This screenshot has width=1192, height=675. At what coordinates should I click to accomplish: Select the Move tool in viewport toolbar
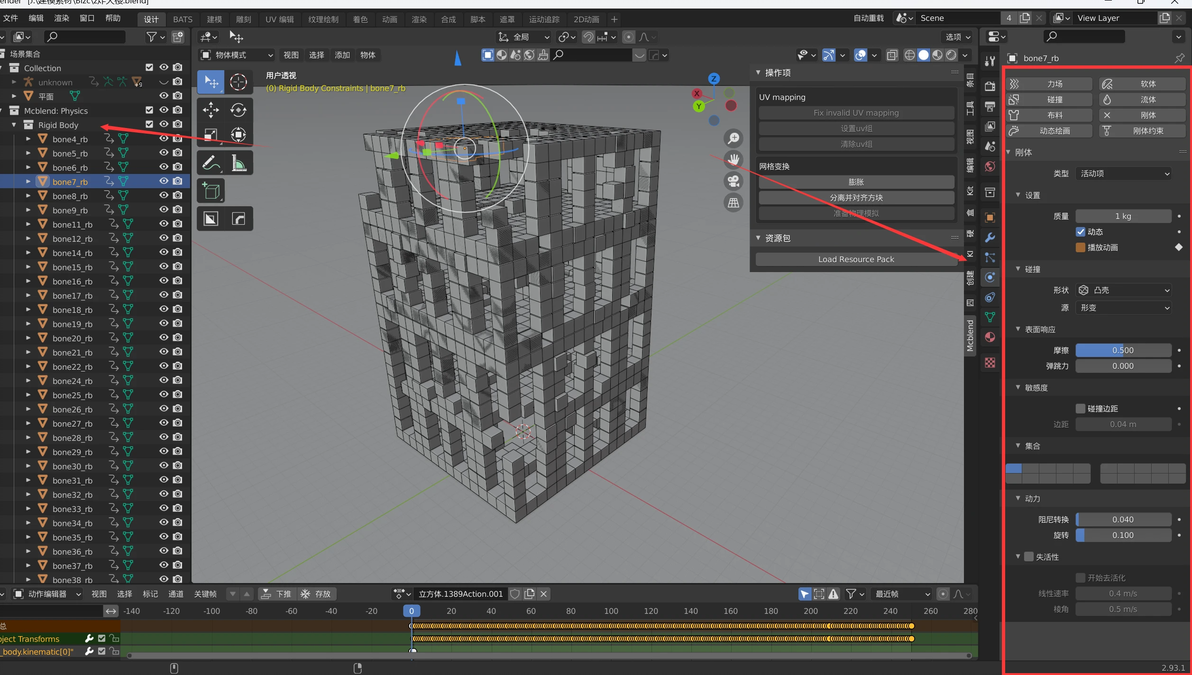pyautogui.click(x=211, y=109)
